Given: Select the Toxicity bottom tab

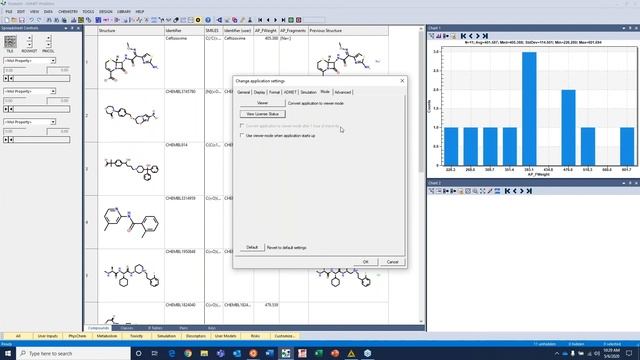Looking at the screenshot, I should click(x=136, y=336).
